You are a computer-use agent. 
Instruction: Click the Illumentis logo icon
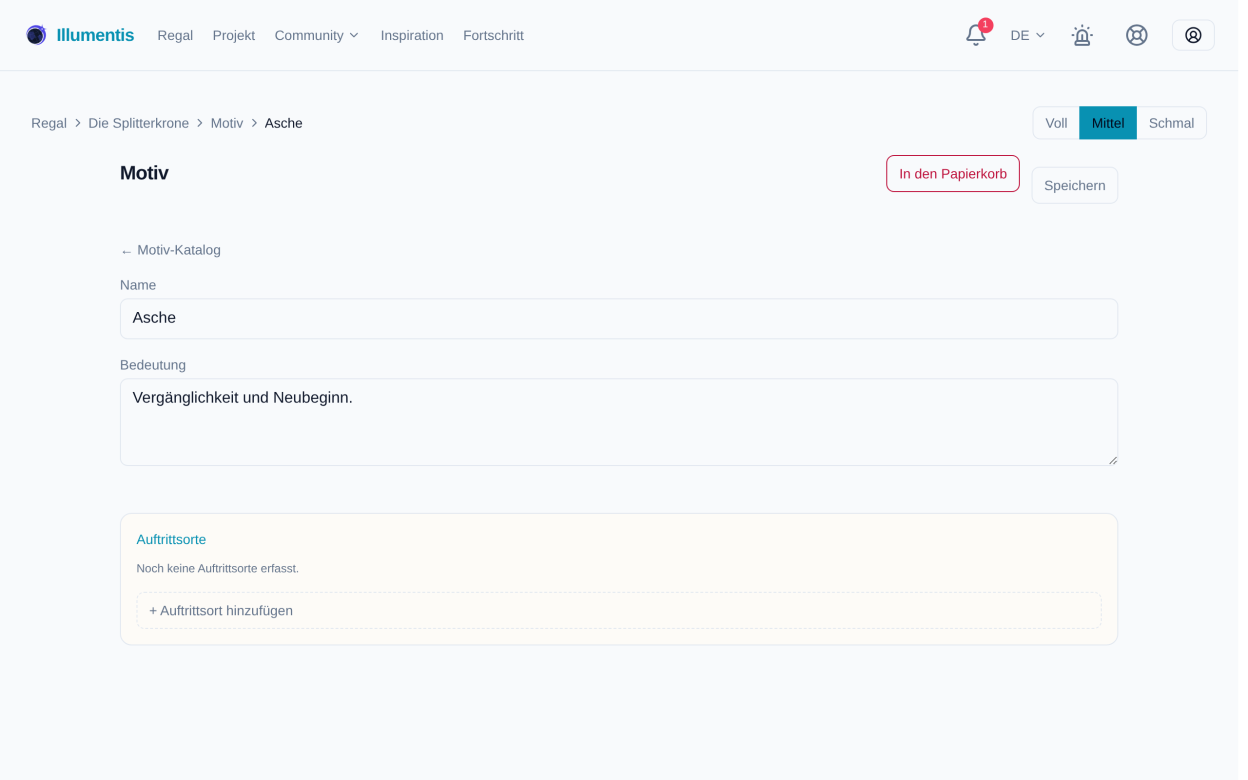(x=36, y=35)
